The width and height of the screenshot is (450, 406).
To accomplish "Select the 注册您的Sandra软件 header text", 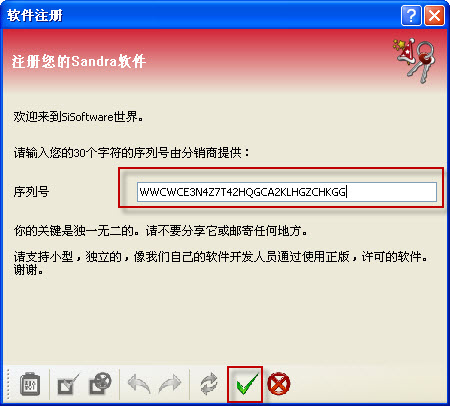I will pos(79,61).
